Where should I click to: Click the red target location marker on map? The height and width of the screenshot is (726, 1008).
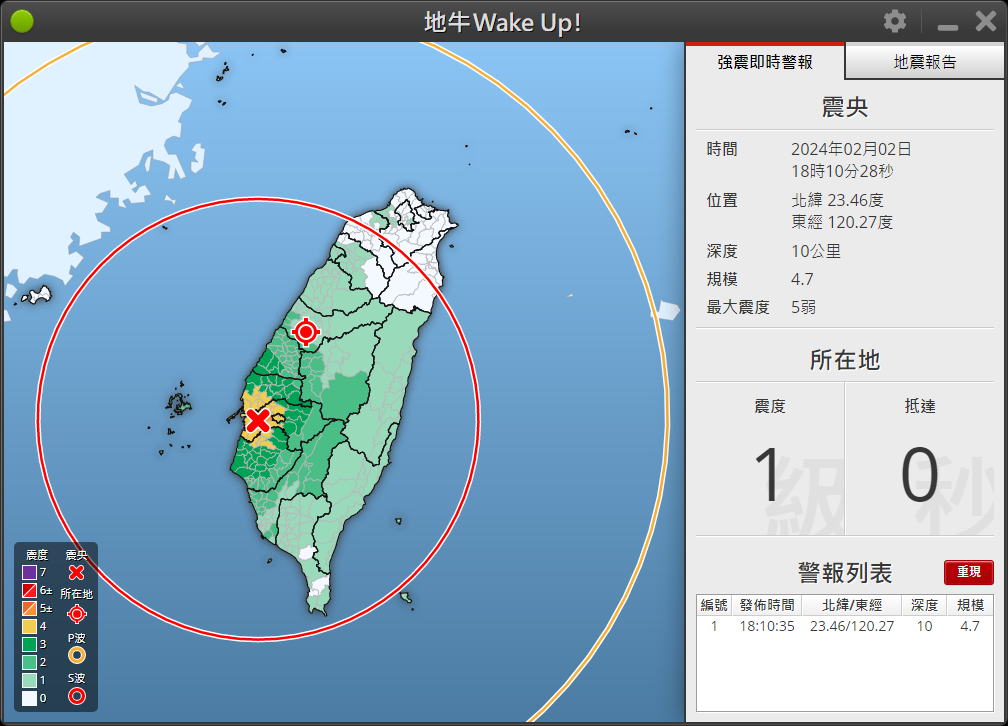pos(305,332)
